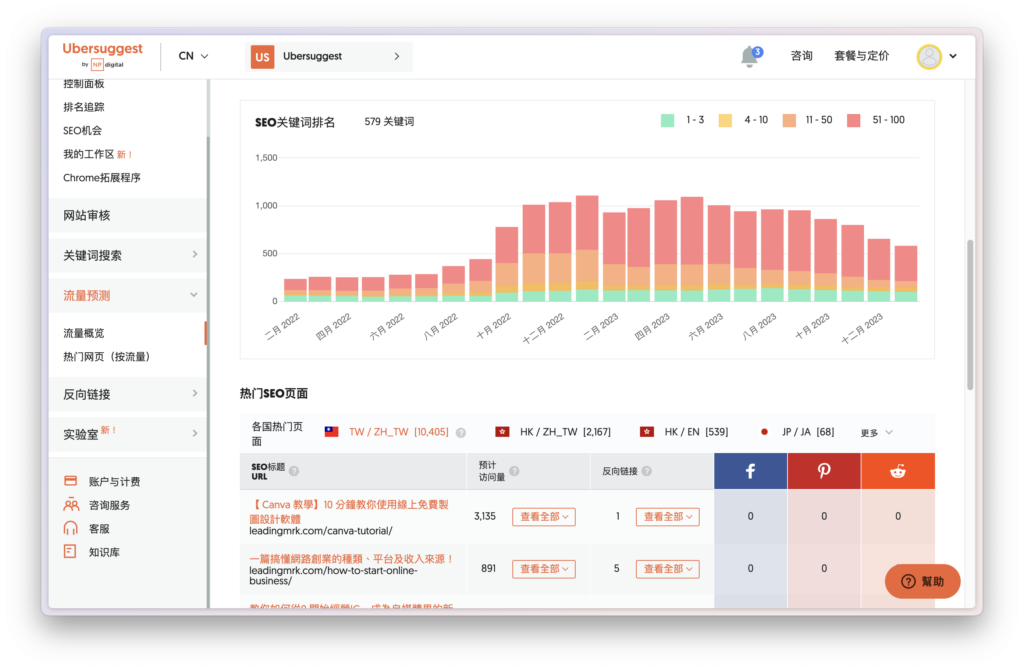This screenshot has width=1024, height=670.
Task: Click the leadingmrk.com/canva-tutorial/ URL text
Action: (321, 531)
